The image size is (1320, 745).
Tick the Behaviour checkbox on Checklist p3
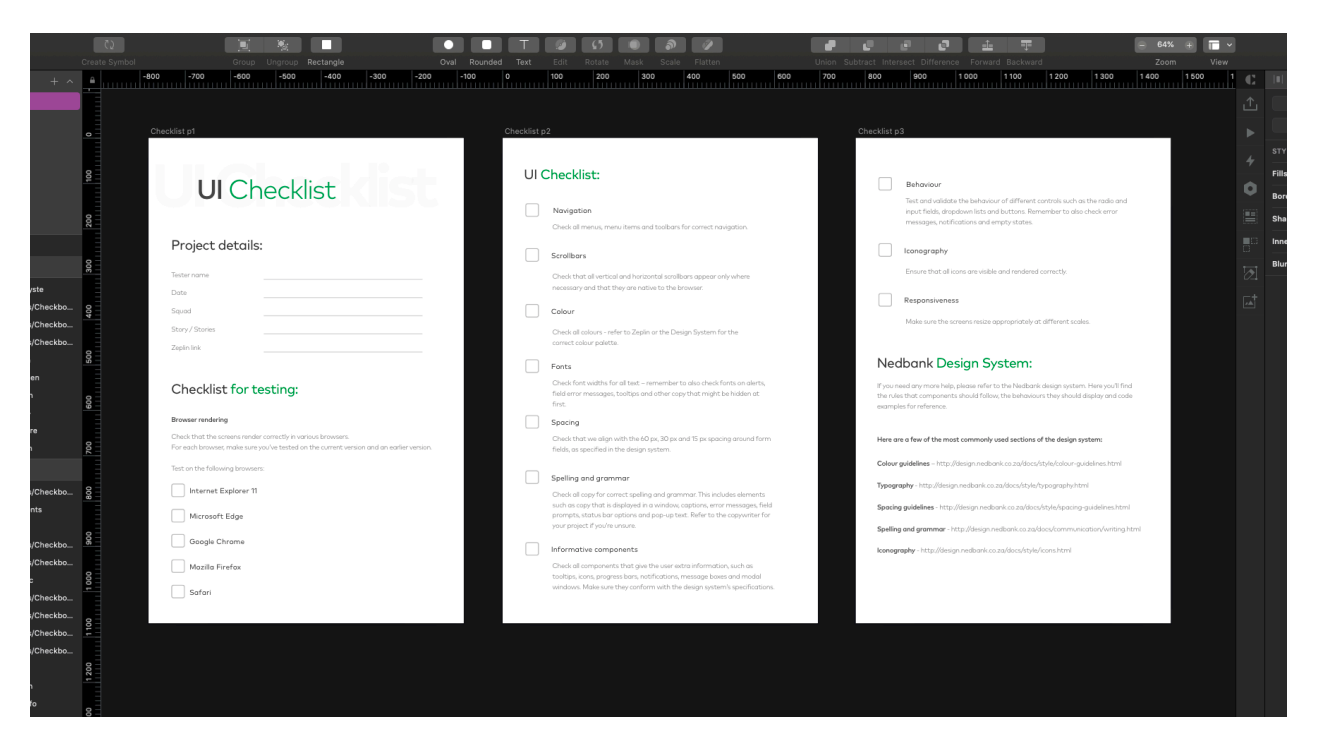(x=885, y=184)
